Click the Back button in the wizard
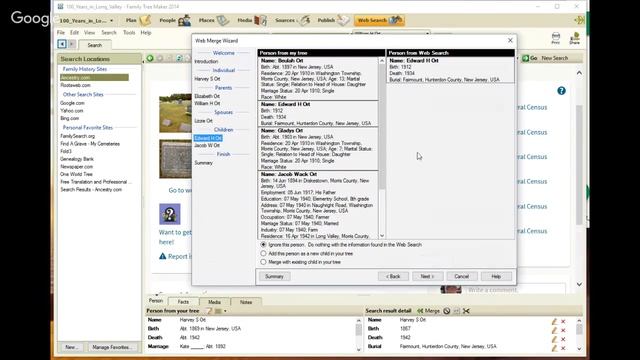The height and width of the screenshot is (360, 640). pos(393,276)
